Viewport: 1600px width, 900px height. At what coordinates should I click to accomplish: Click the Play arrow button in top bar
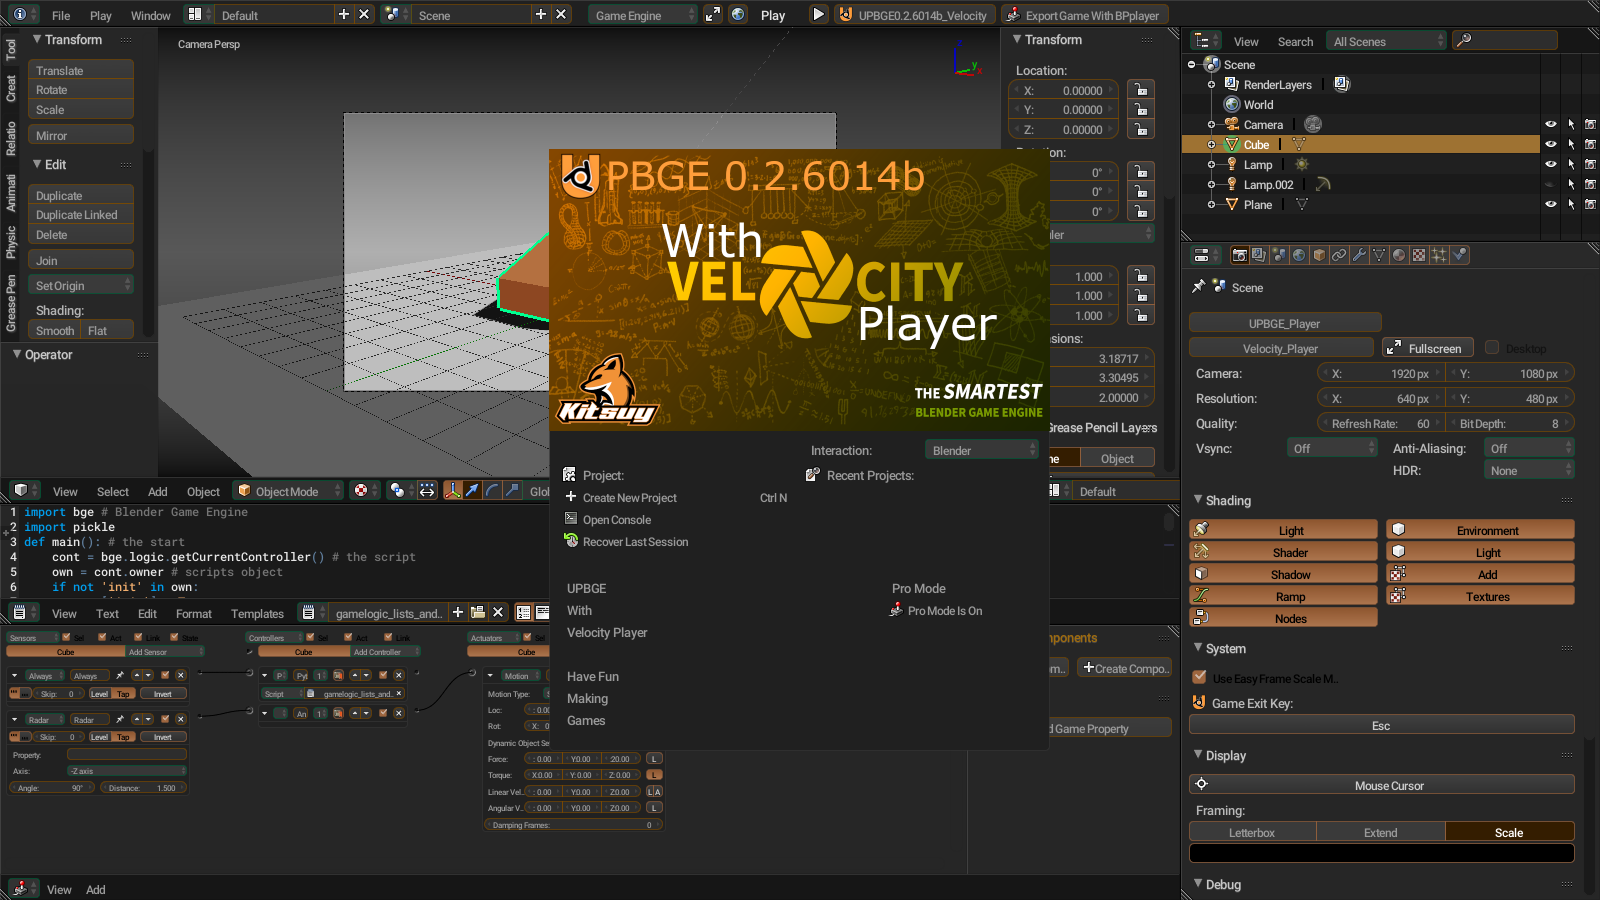tap(818, 14)
